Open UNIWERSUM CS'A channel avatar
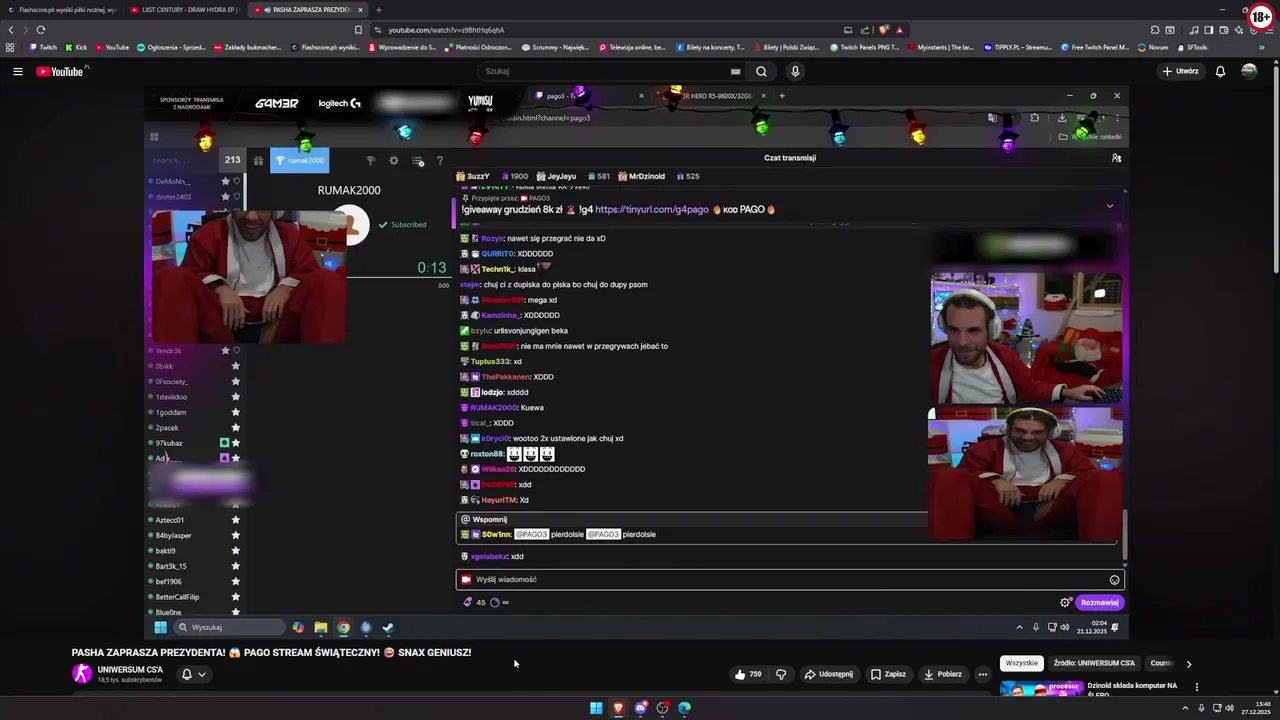This screenshot has height=720, width=1280. [x=81, y=674]
